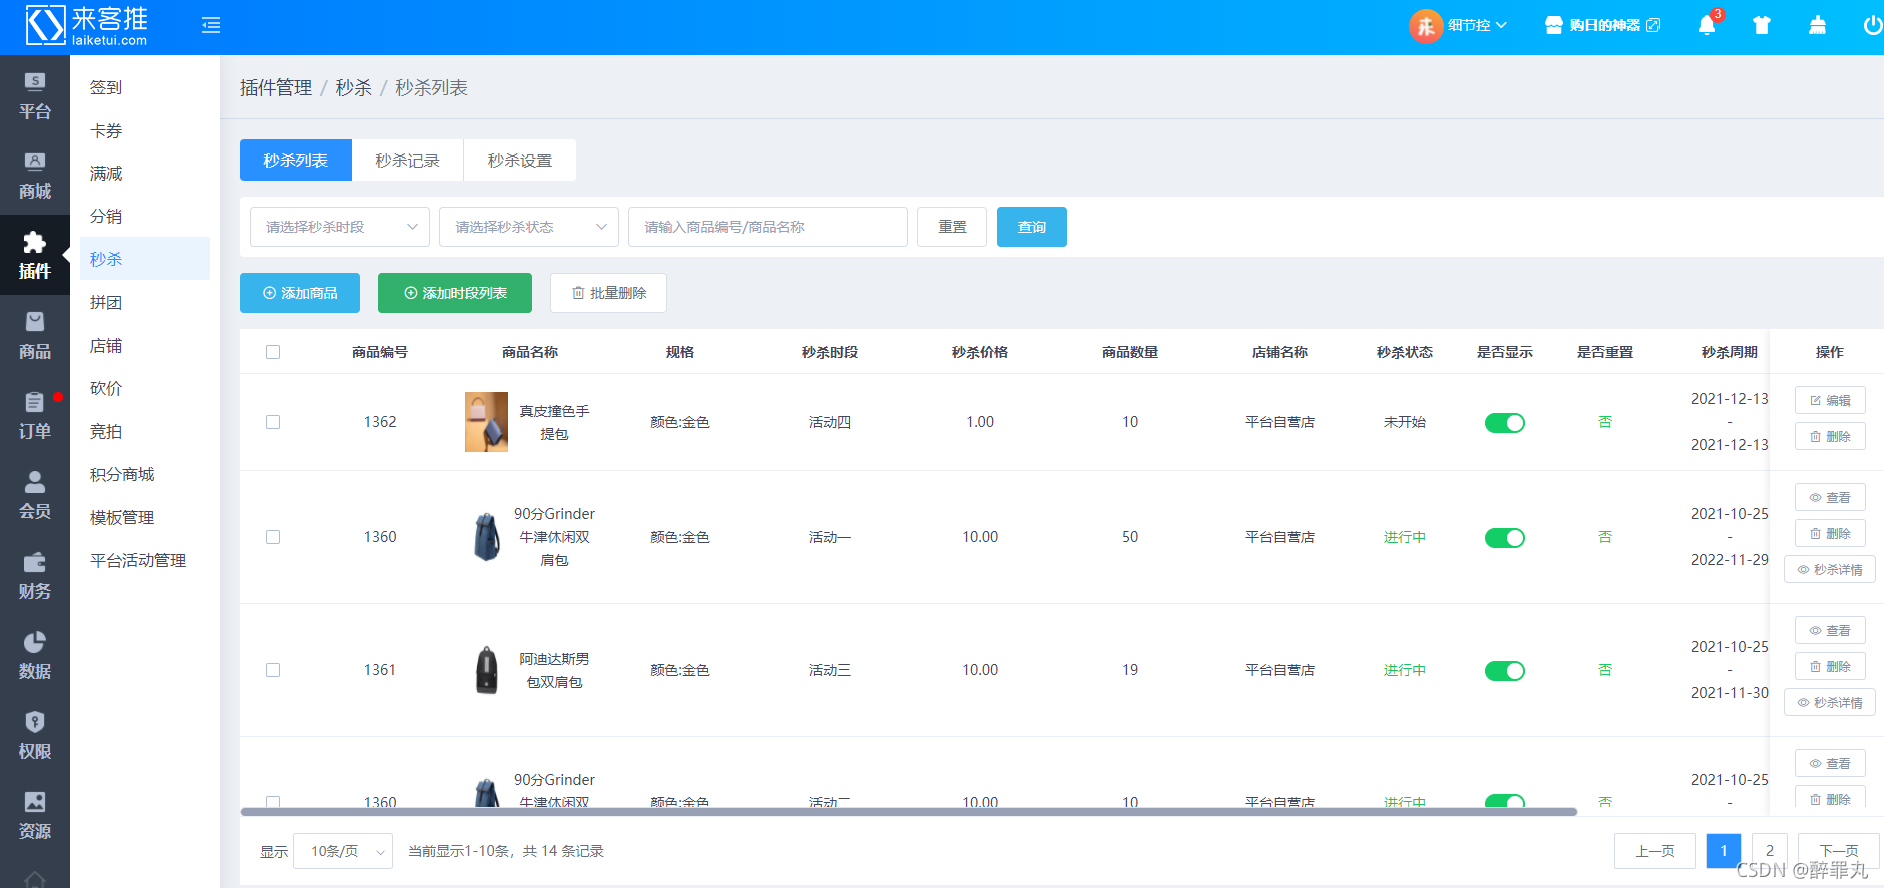This screenshot has width=1884, height=888.
Task: Open the 财务 sidebar section
Action: click(x=35, y=576)
